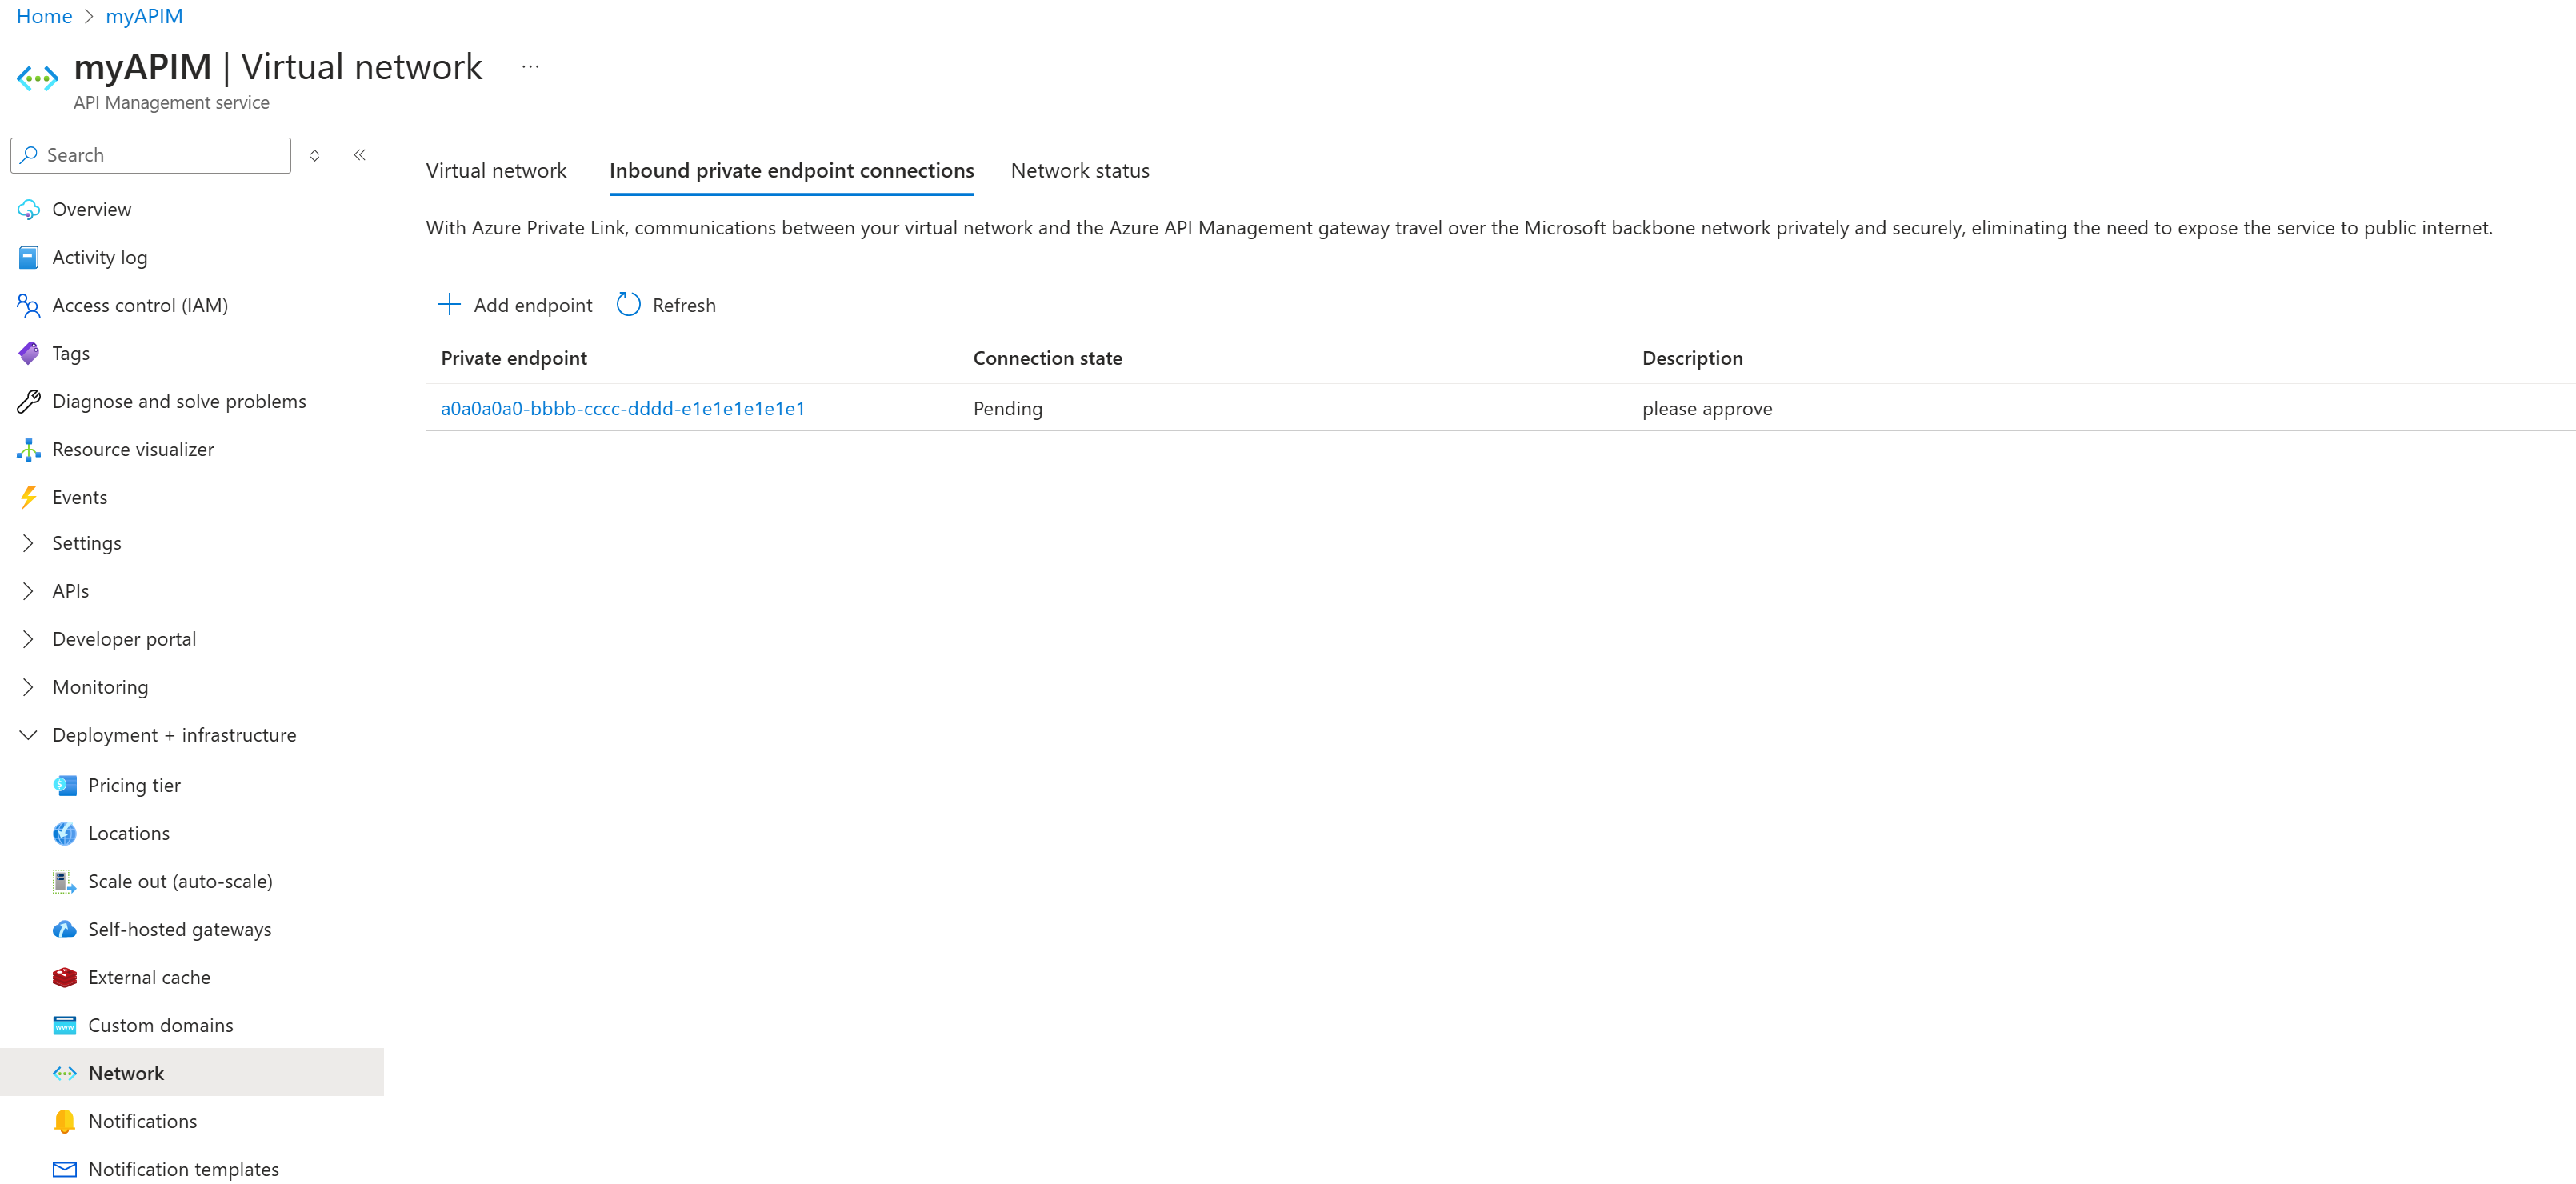Click the pending endpoint connection link
Screen dimensions: 2576x1184
click(x=622, y=407)
